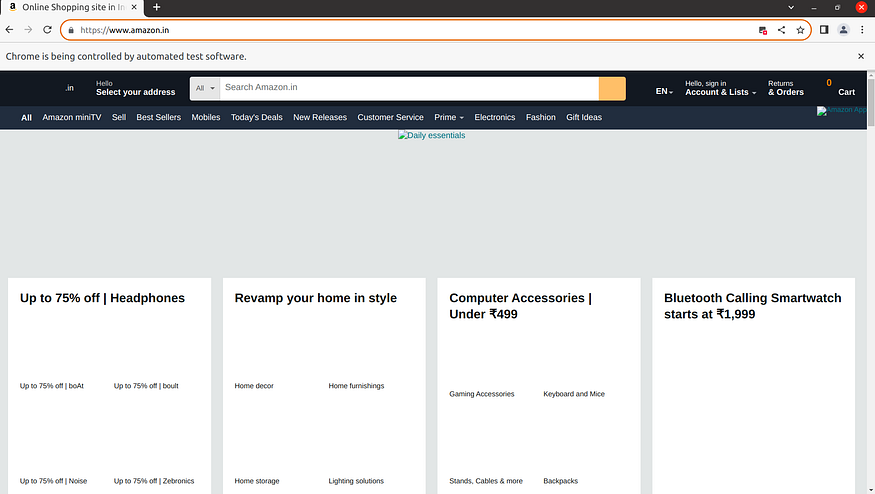The width and height of the screenshot is (875, 494).
Task: View site information via the padlock icon
Action: [x=71, y=30]
